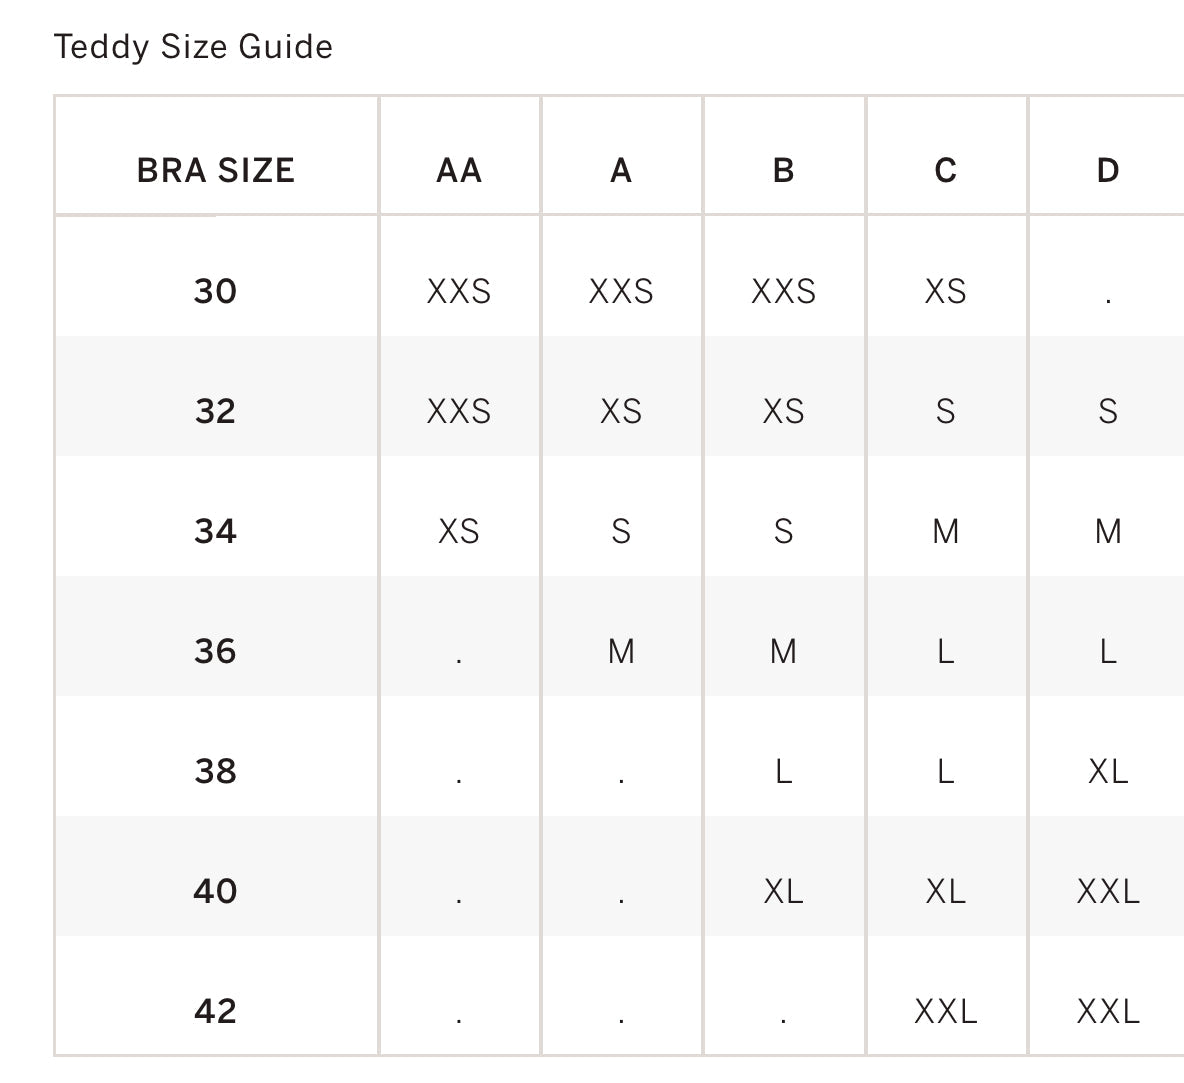This screenshot has width=1184, height=1083.
Task: Click the Teddy Size Guide title
Action: [193, 47]
